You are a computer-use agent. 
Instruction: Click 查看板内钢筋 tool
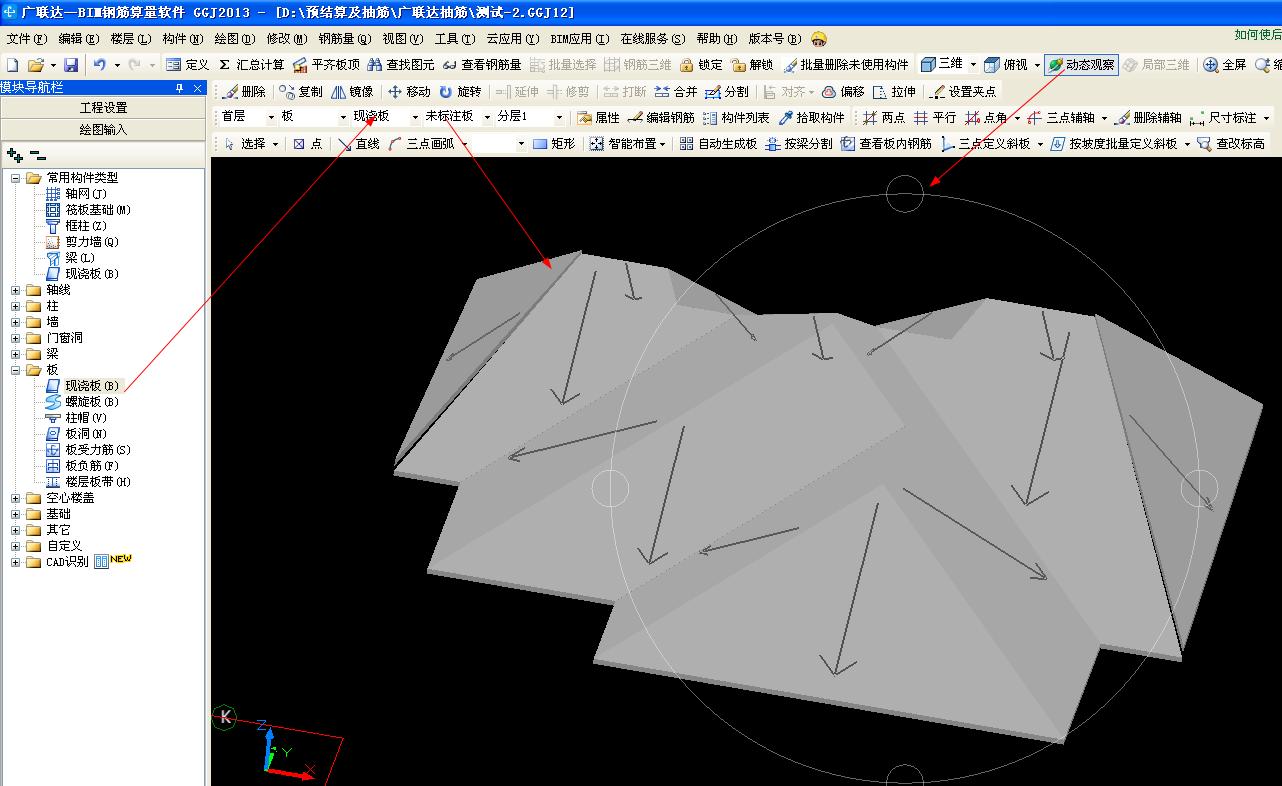886,144
